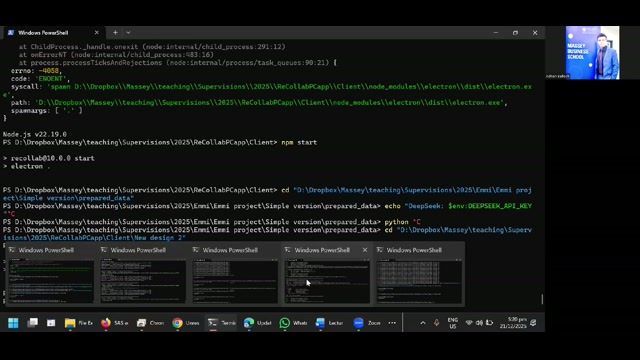The image size is (640, 360).
Task: Select the first Windows PowerShell preview thumbnail
Action: [x=51, y=275]
